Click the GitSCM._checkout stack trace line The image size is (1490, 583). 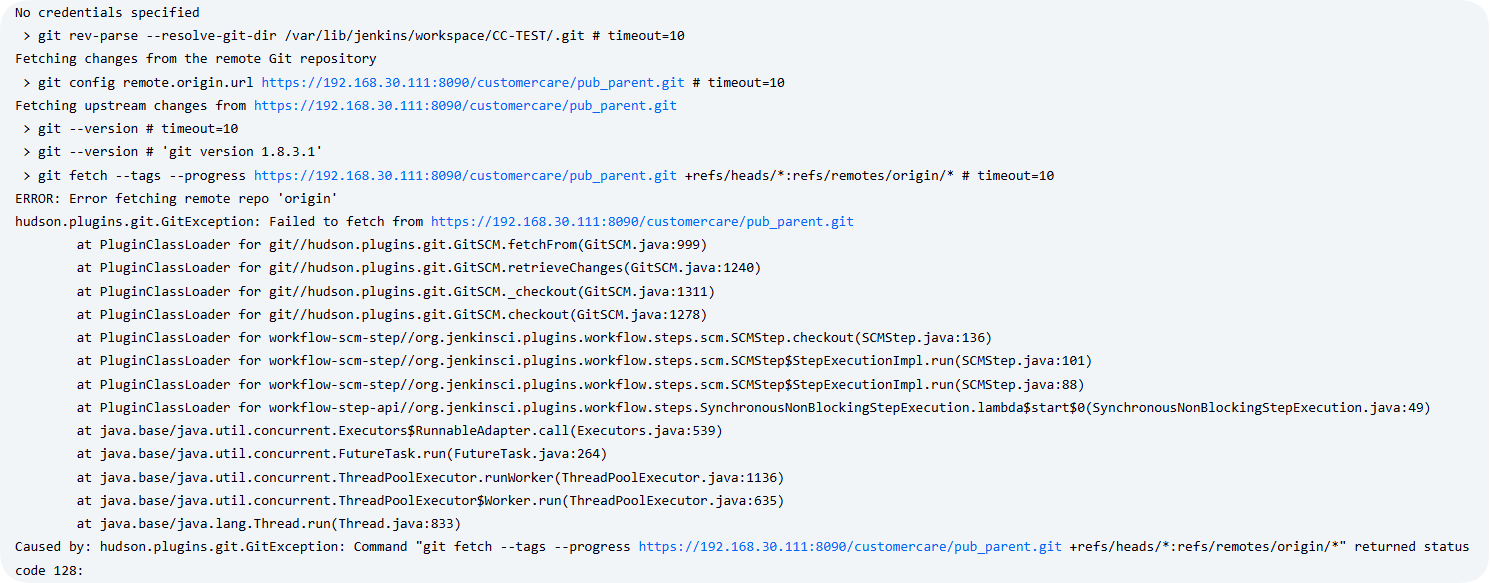coord(395,291)
